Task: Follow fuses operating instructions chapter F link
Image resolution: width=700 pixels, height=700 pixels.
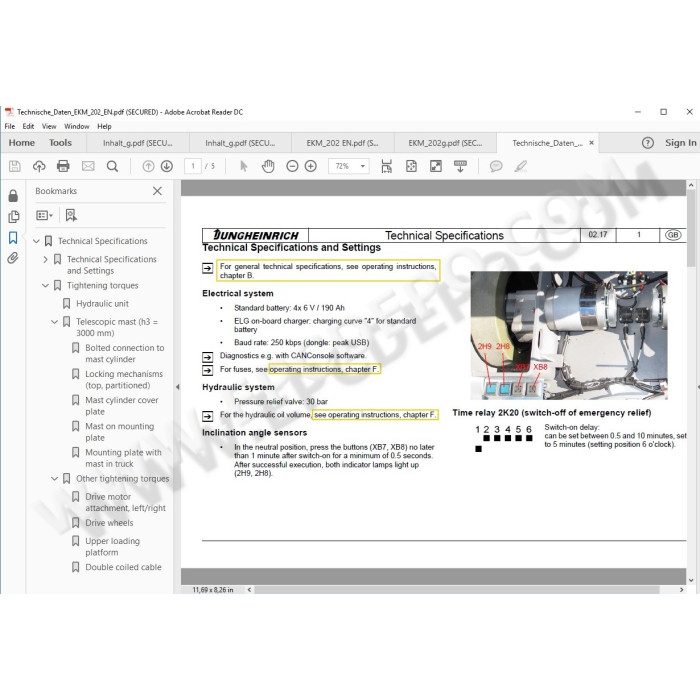Action: 325,370
